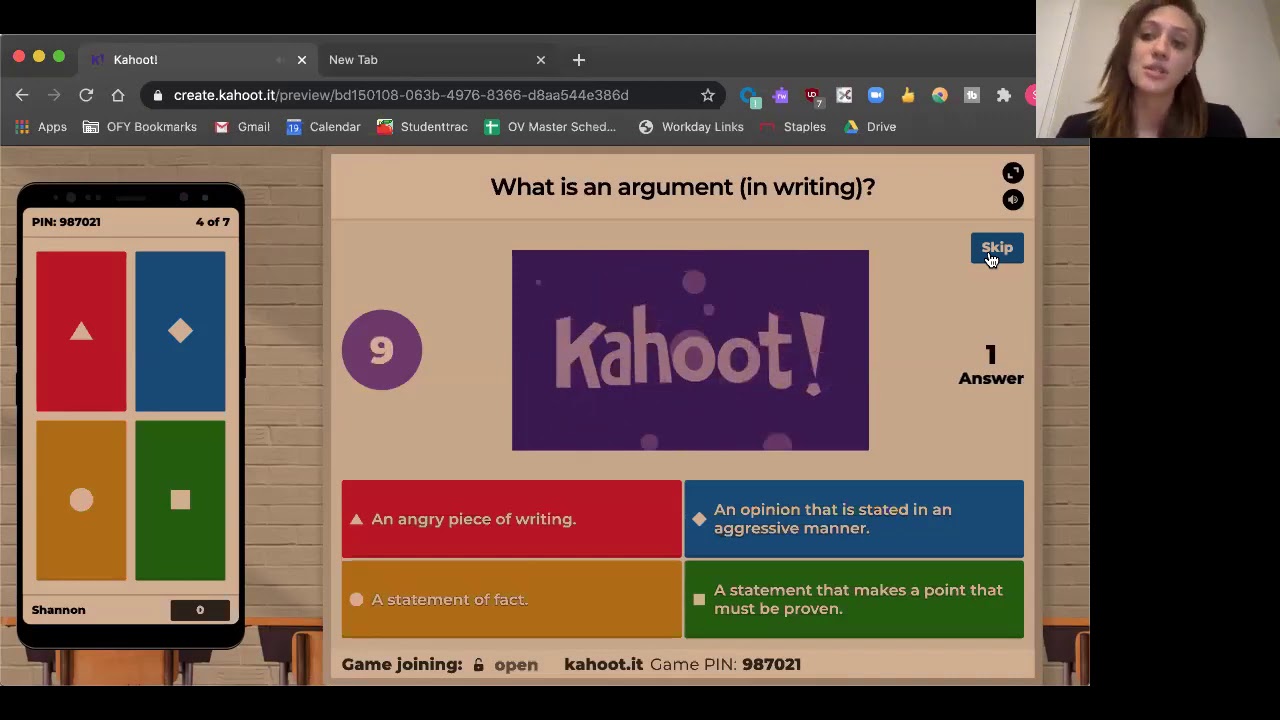Viewport: 1280px width, 720px height.
Task: Close the Kahoot! browser tab
Action: click(302, 60)
